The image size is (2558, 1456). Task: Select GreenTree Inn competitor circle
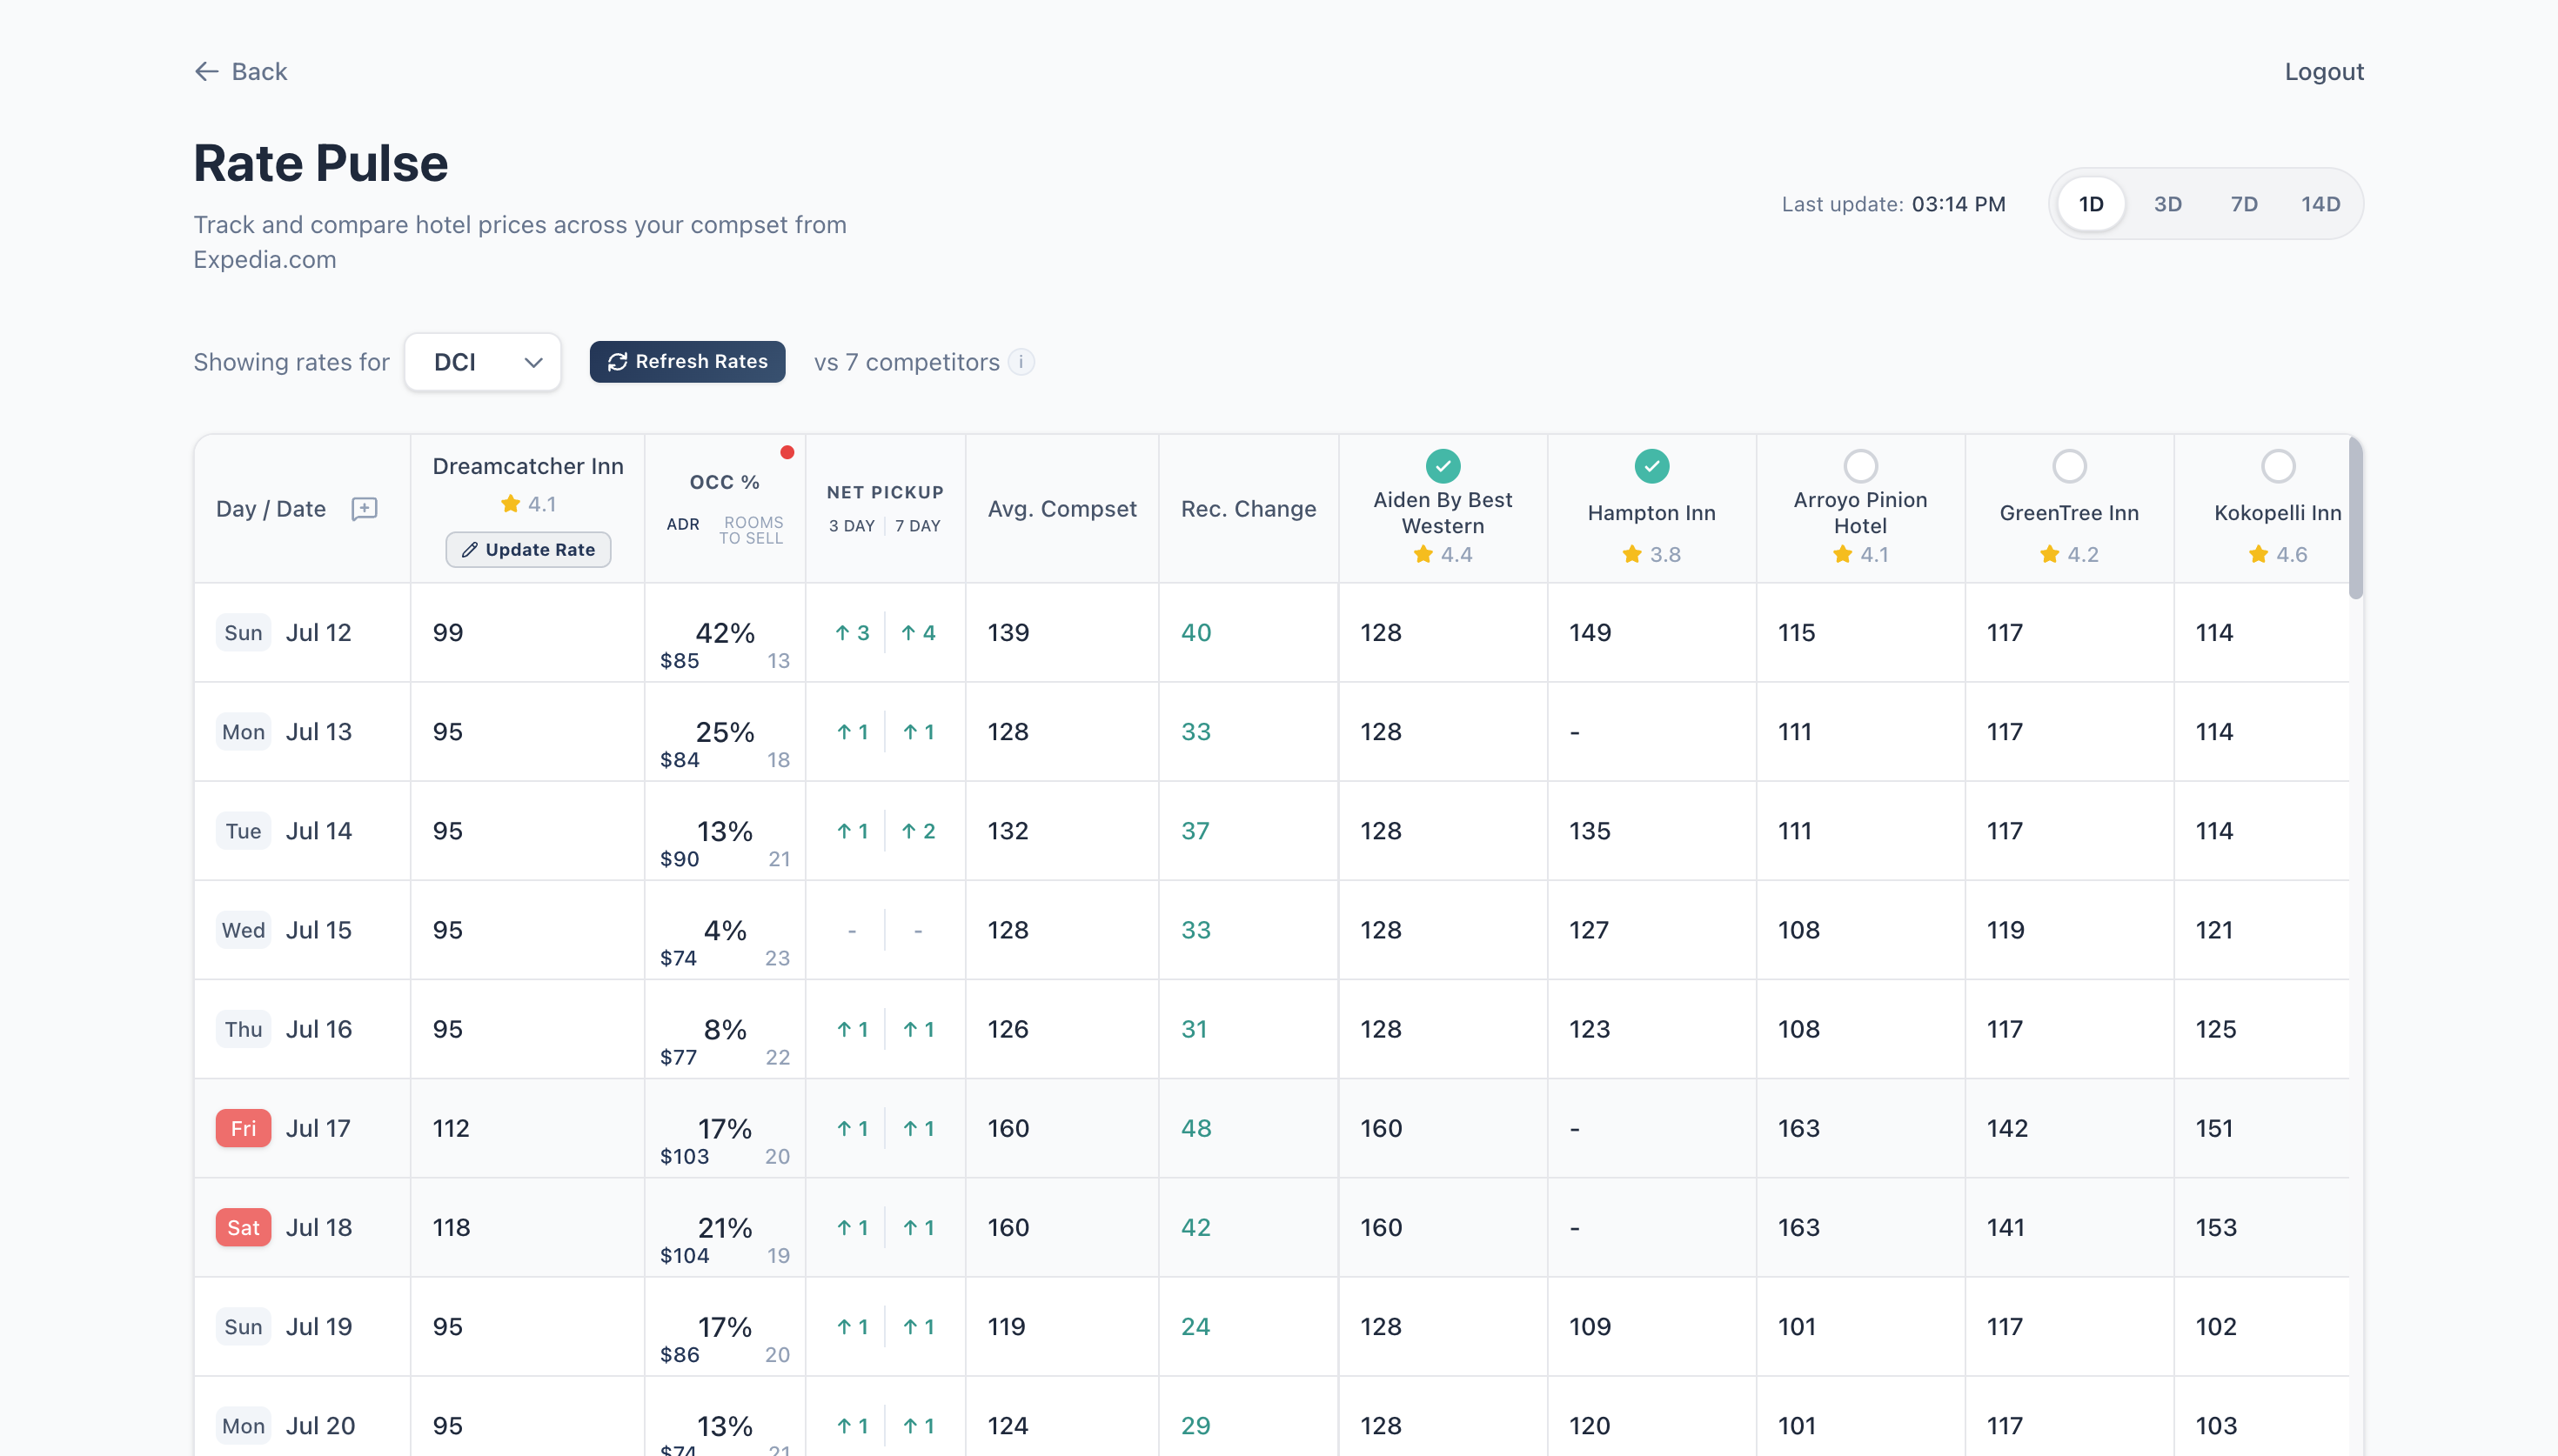[x=2069, y=466]
